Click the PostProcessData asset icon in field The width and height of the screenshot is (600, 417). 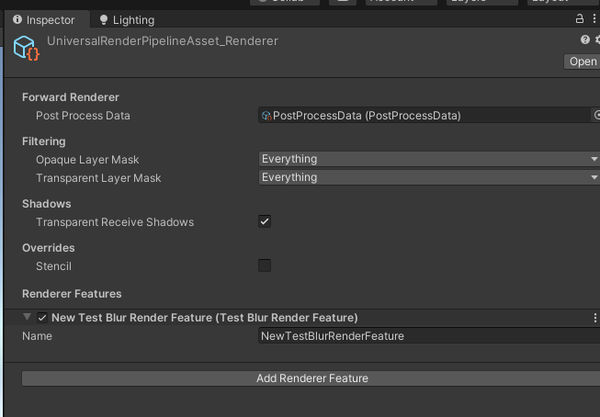coord(266,116)
